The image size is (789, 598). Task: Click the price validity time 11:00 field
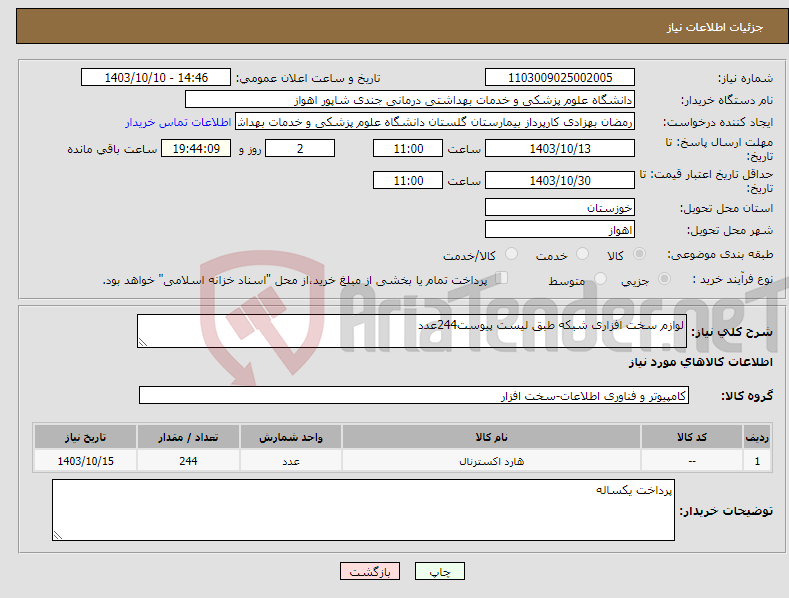click(408, 180)
